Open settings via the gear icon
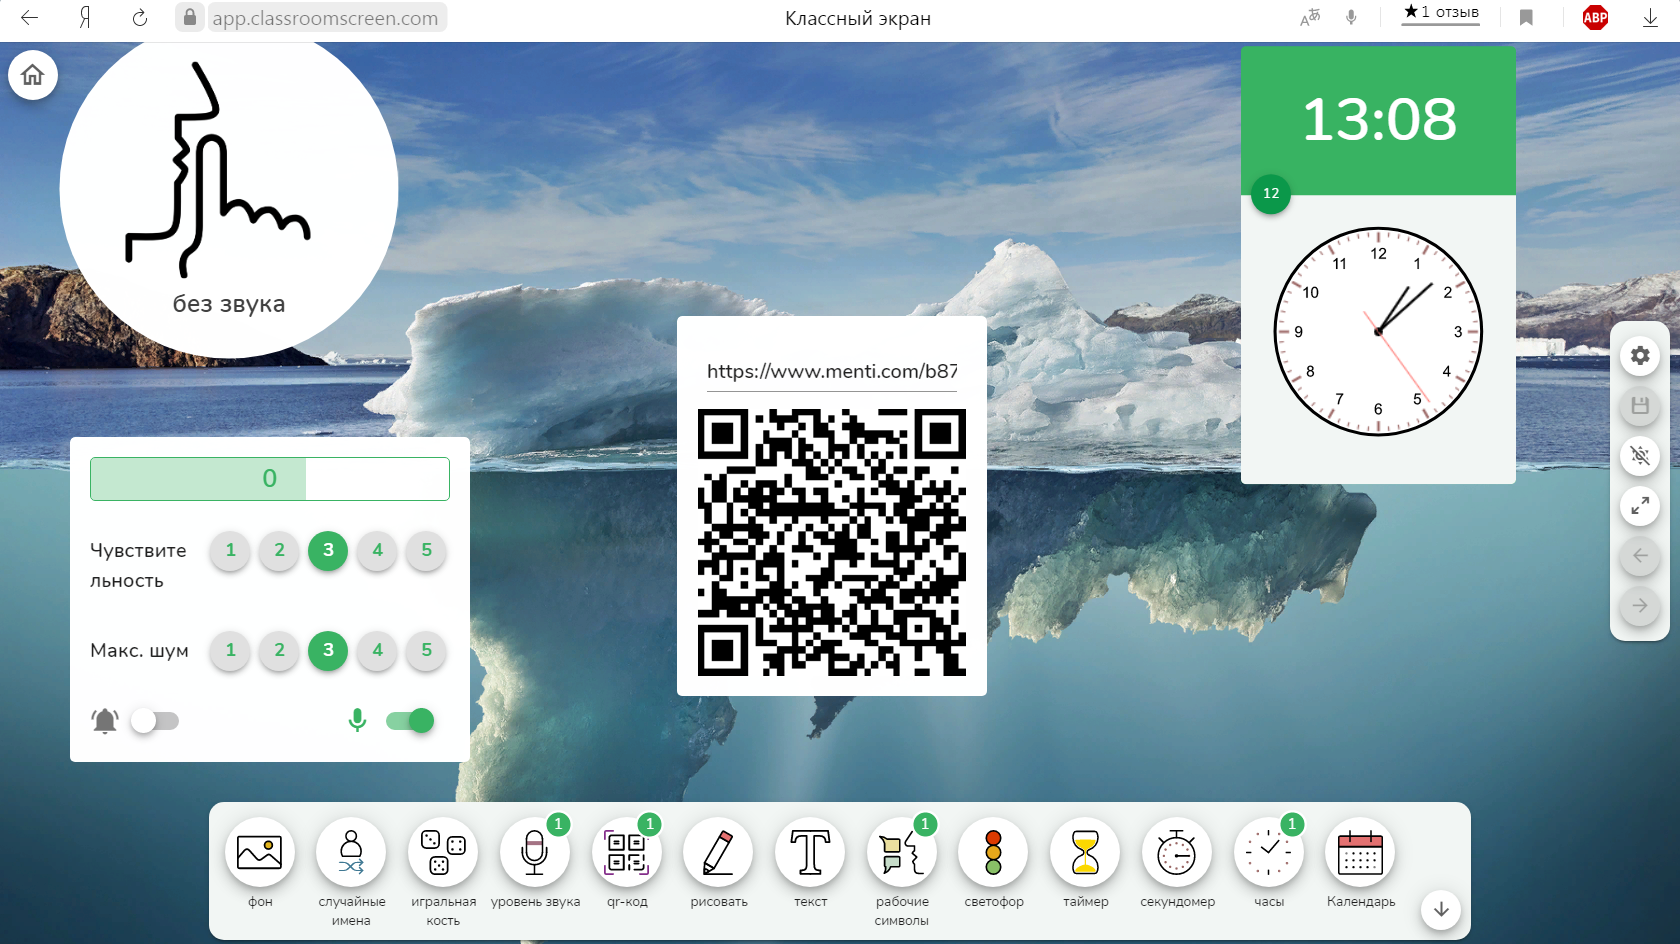This screenshot has width=1680, height=944. click(1640, 355)
